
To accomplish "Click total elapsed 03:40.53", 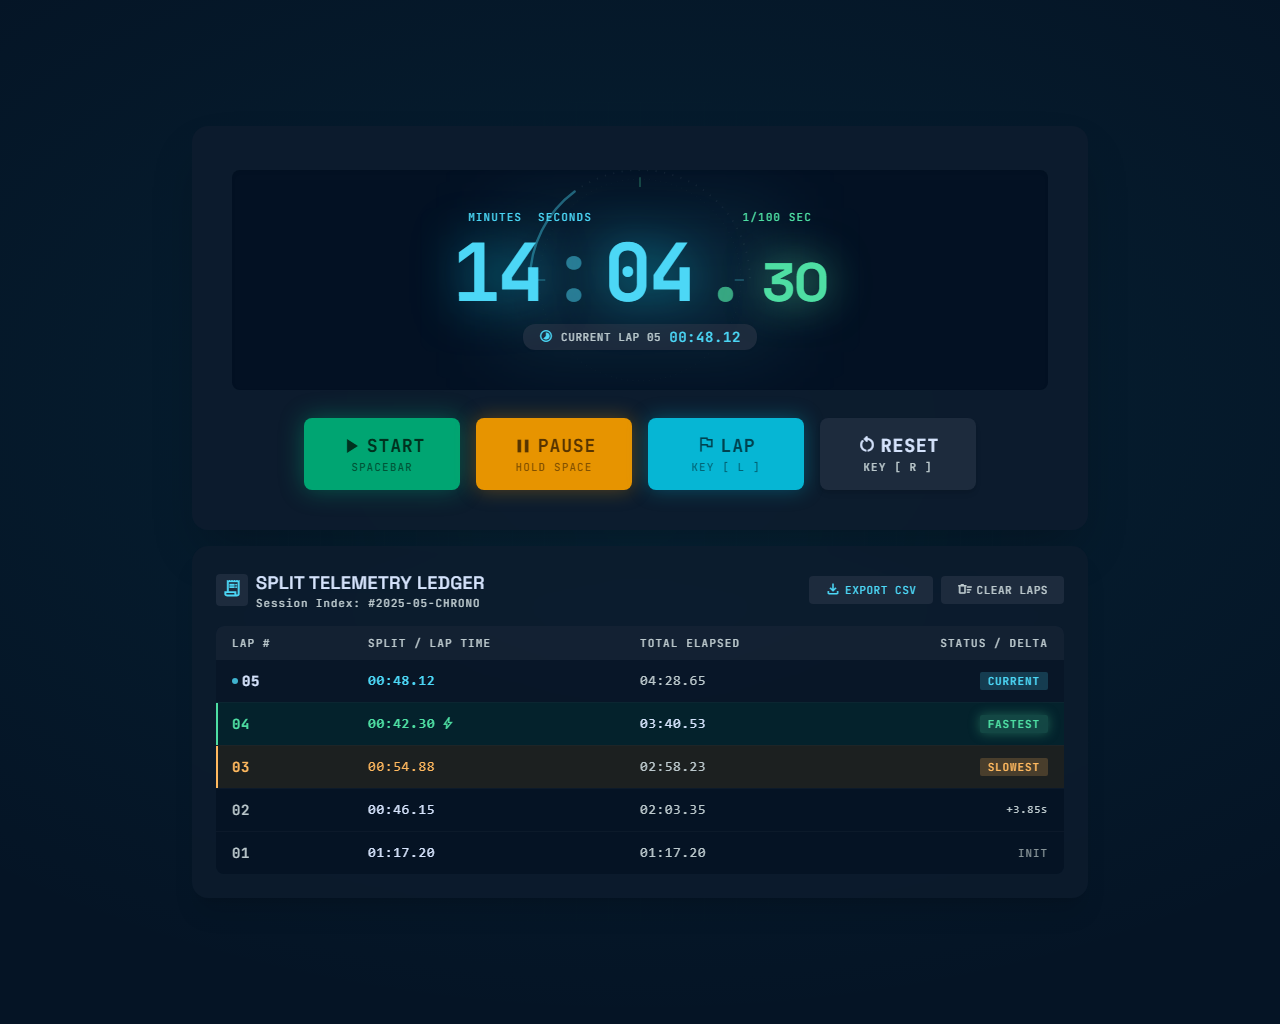I will 673,724.
